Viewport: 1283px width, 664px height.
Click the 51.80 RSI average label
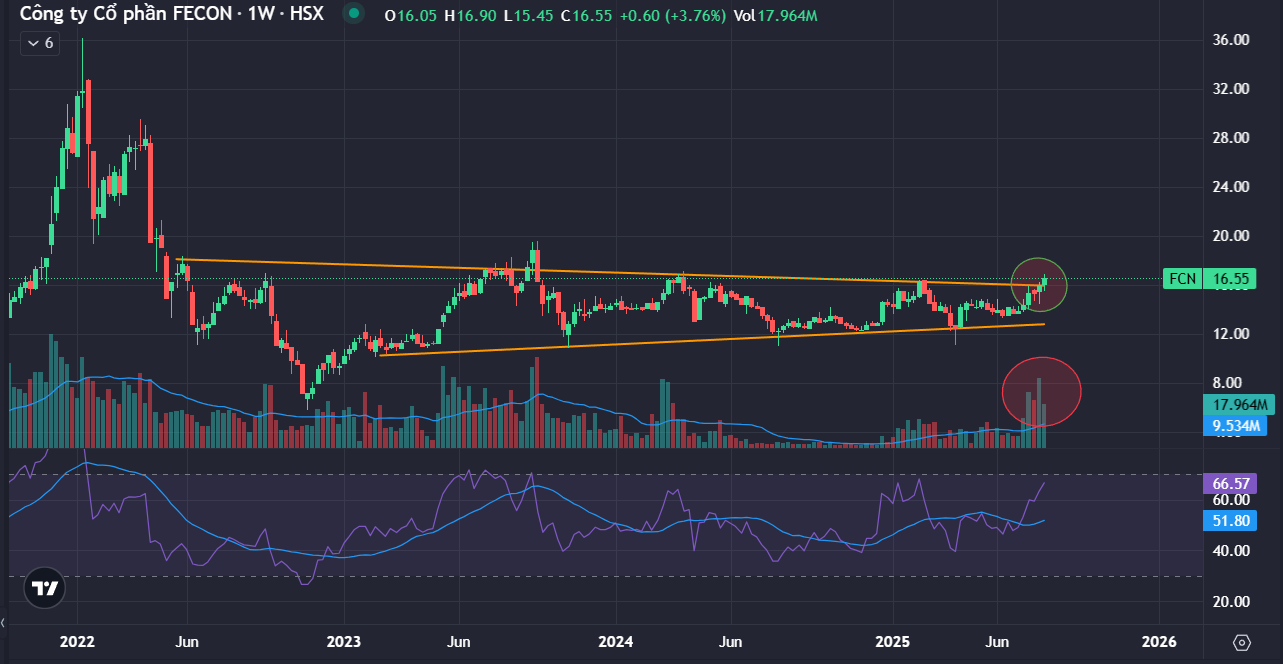[x=1231, y=521]
